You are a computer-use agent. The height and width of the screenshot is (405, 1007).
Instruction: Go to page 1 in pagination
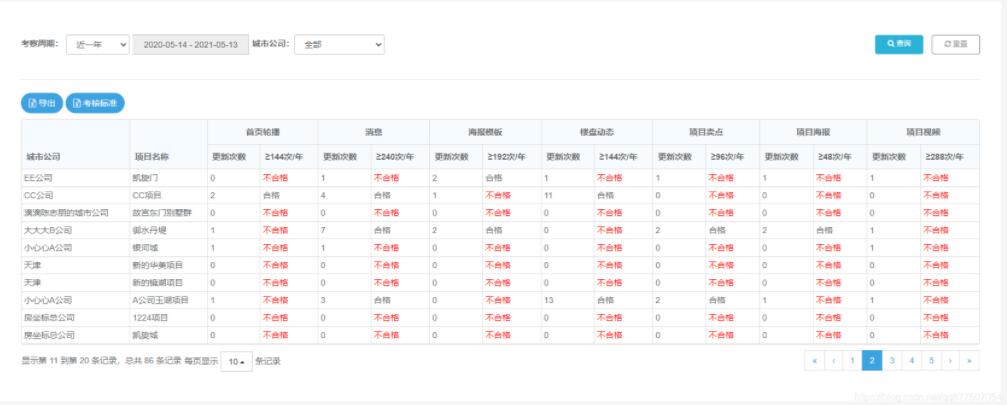coord(852,361)
